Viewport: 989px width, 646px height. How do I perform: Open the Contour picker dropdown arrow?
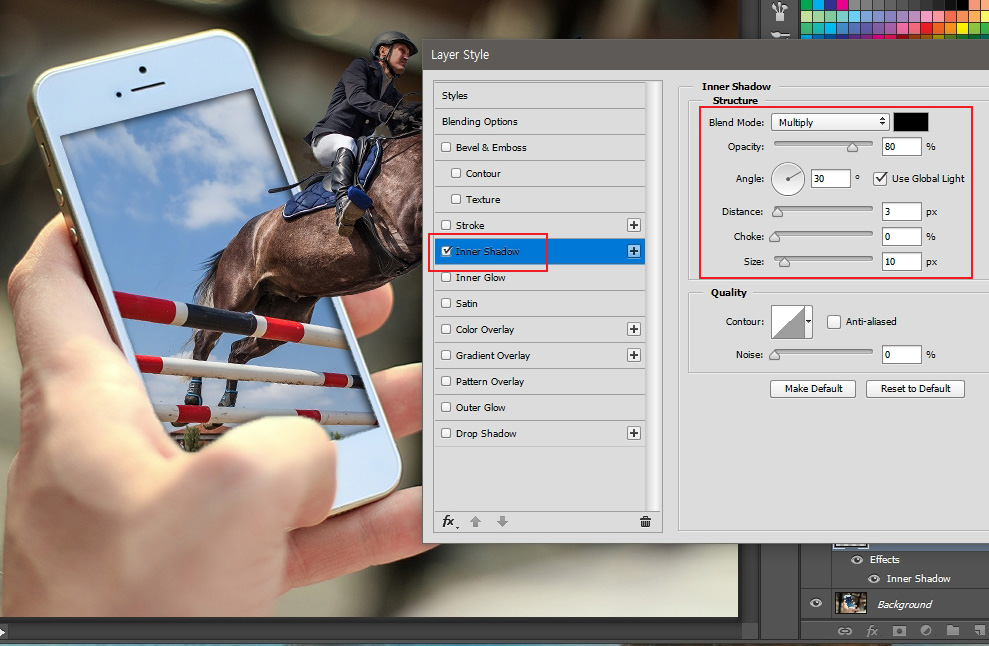pos(807,321)
